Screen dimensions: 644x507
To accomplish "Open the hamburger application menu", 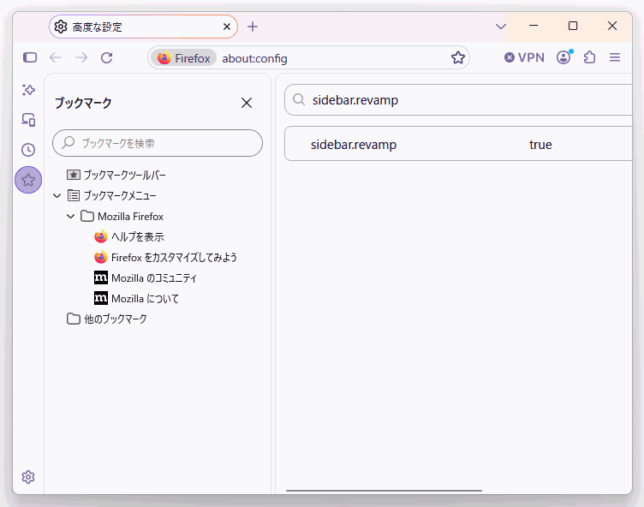I will pos(615,58).
